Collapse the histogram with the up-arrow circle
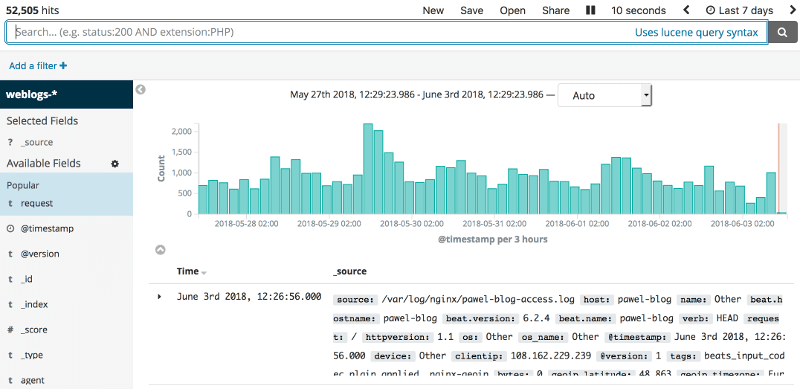The image size is (800, 389). (x=160, y=250)
